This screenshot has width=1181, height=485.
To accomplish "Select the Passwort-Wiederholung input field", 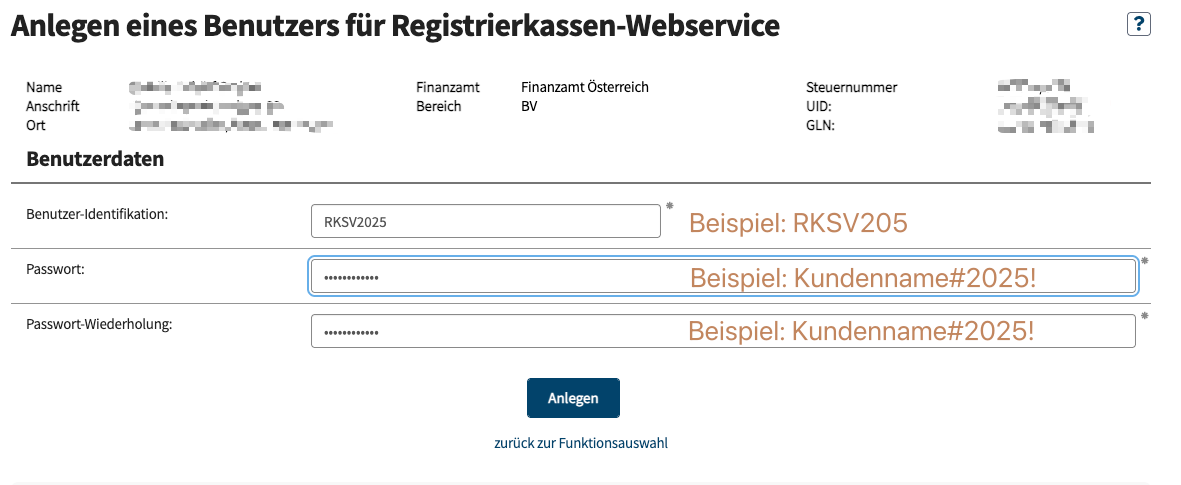I will 723,331.
